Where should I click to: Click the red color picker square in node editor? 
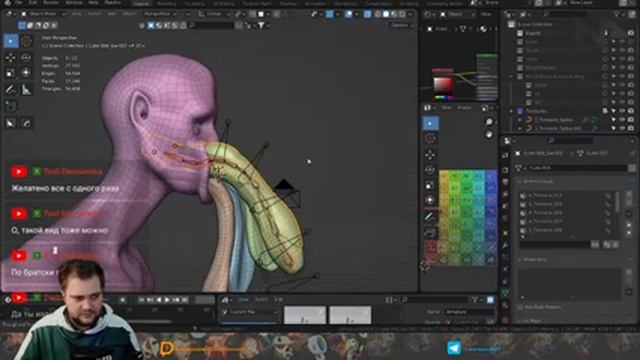pos(442,84)
